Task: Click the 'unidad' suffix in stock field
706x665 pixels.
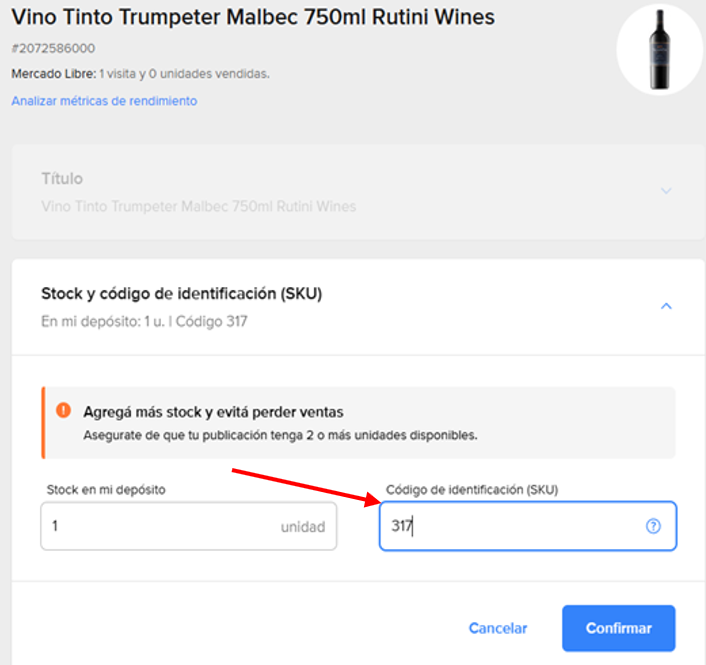Action: (x=303, y=527)
